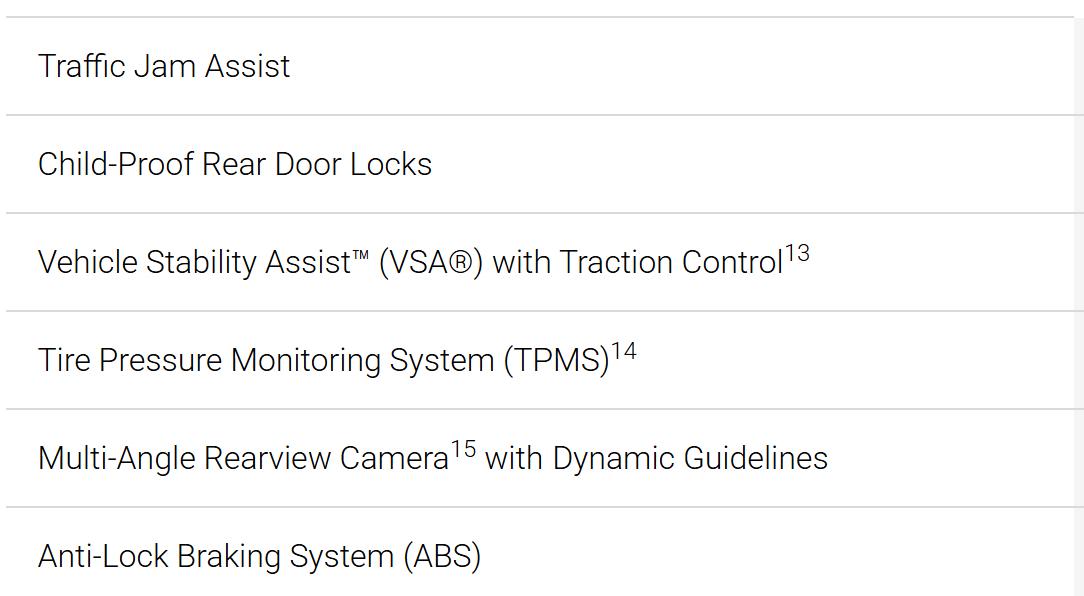Click the words 'with Dynamic Guidelines'
This screenshot has height=596, width=1084.
(656, 459)
